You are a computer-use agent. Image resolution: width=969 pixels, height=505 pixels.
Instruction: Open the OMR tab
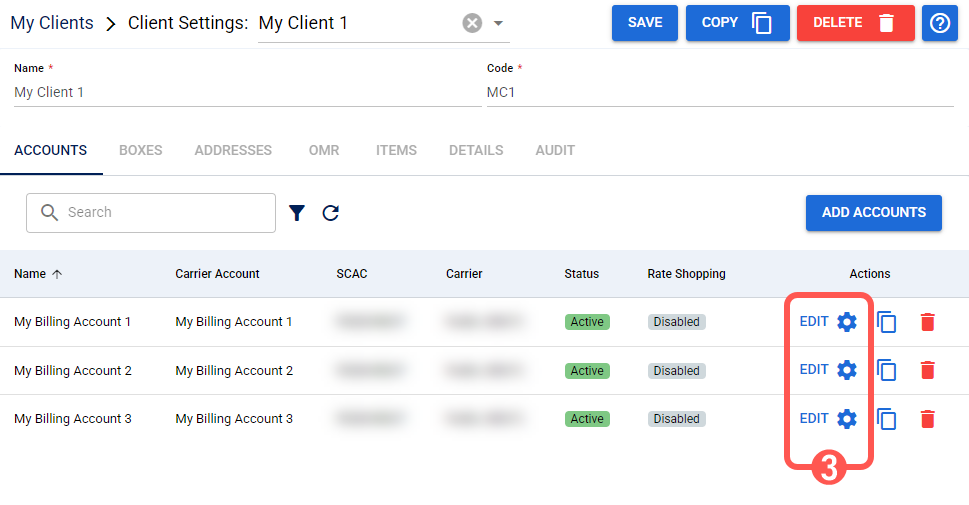tap(324, 150)
